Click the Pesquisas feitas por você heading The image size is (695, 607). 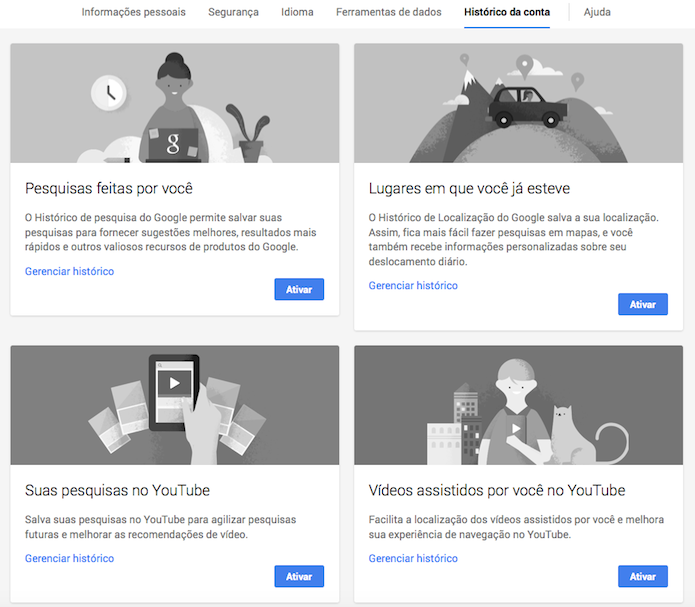(x=109, y=188)
